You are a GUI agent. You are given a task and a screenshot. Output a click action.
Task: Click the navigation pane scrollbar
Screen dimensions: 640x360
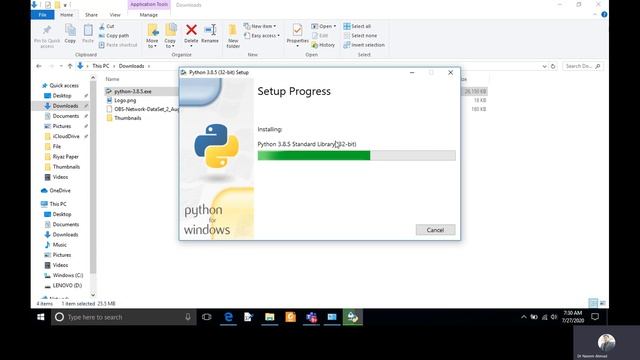[x=93, y=176]
